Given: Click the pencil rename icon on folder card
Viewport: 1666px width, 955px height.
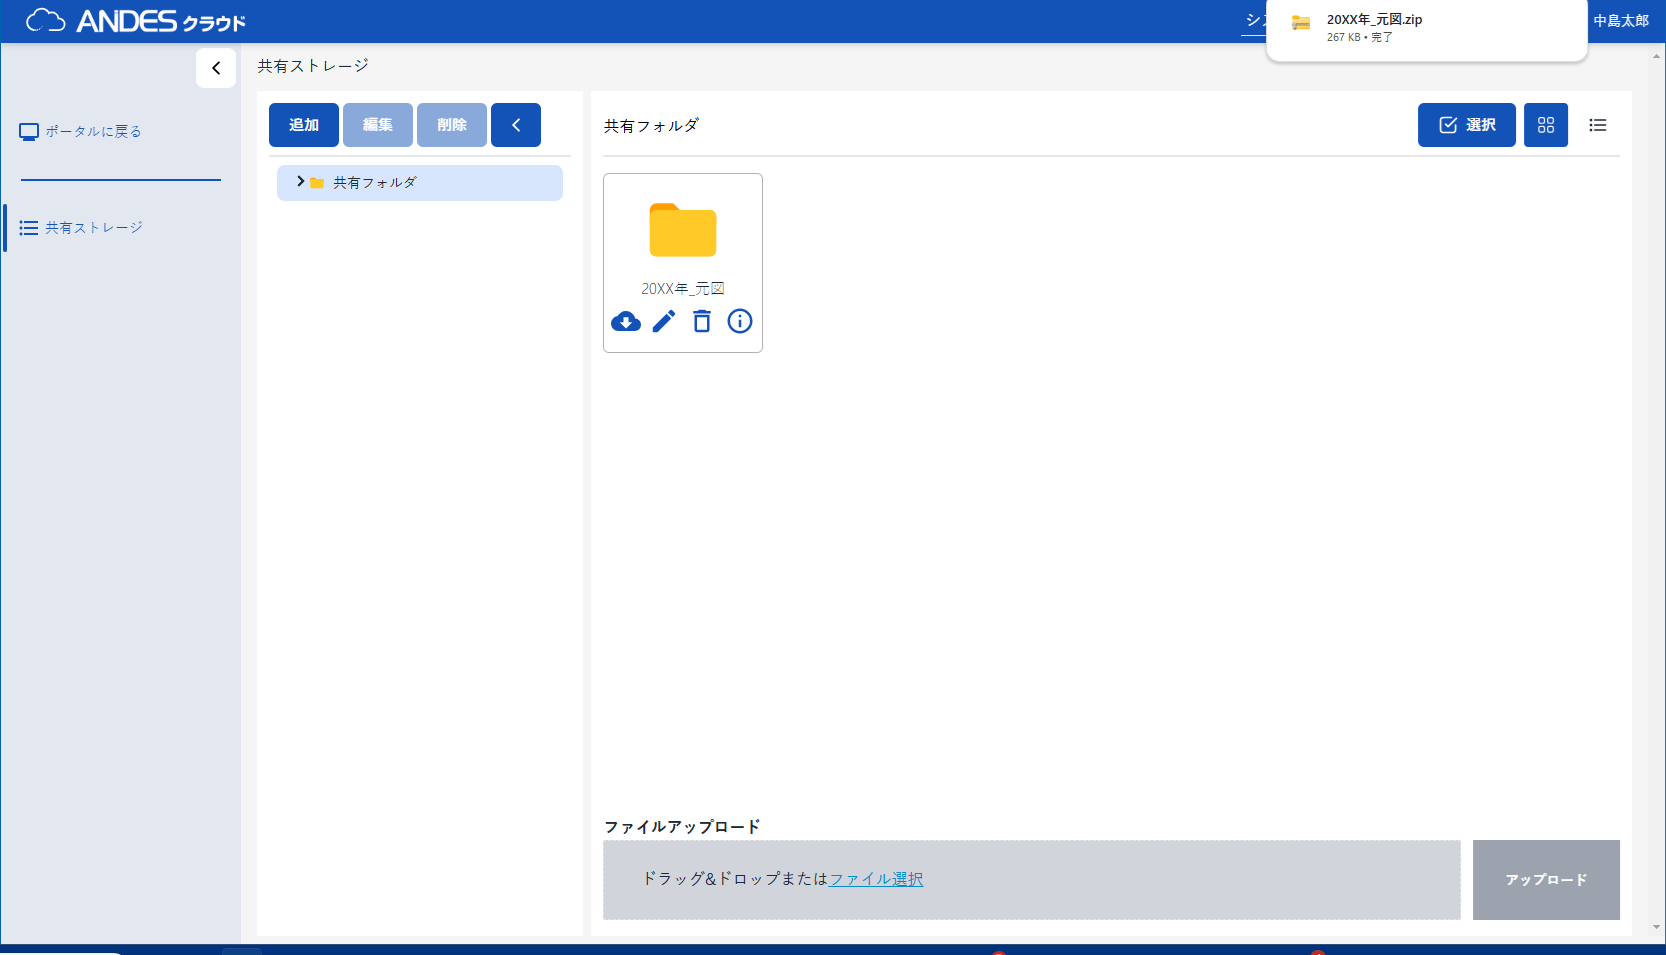Looking at the screenshot, I should [x=664, y=321].
